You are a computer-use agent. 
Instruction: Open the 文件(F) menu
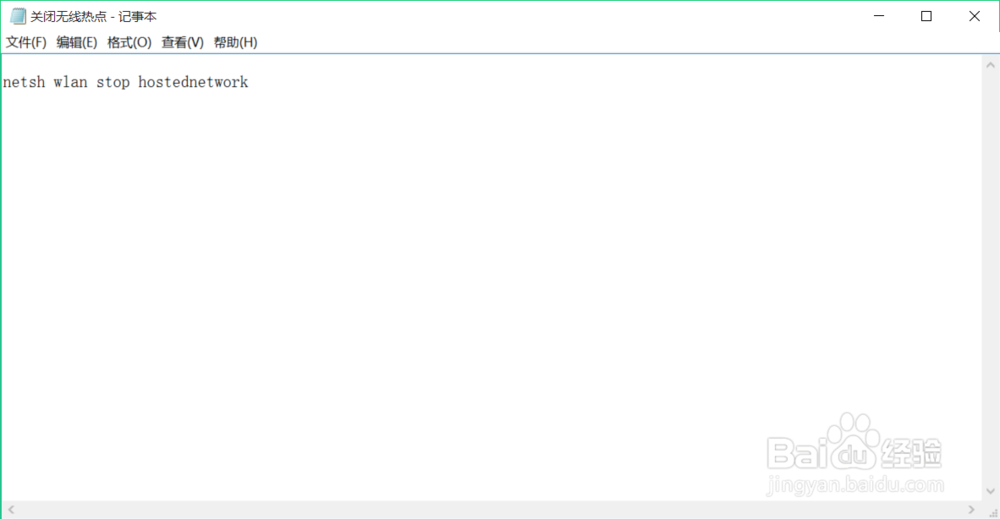(x=26, y=42)
